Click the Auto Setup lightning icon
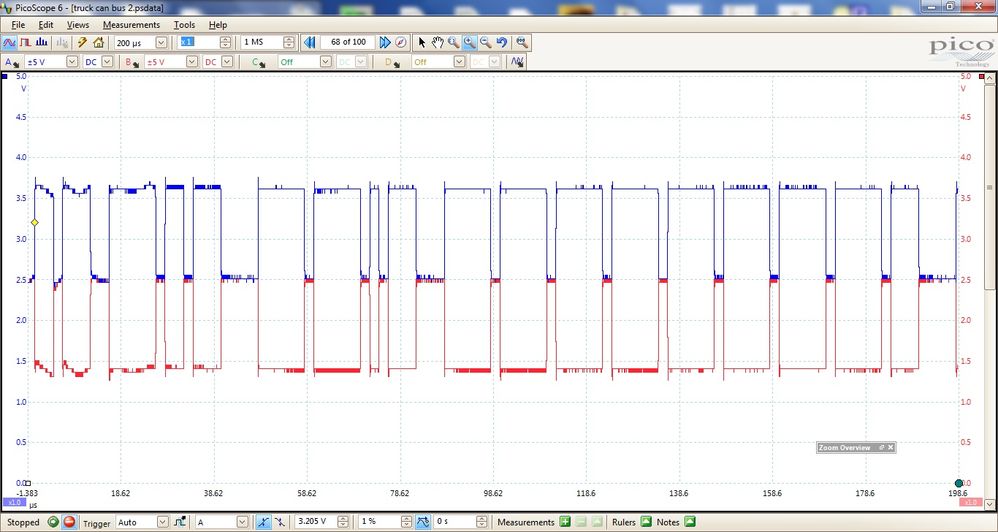Image resolution: width=998 pixels, height=532 pixels. (82, 43)
